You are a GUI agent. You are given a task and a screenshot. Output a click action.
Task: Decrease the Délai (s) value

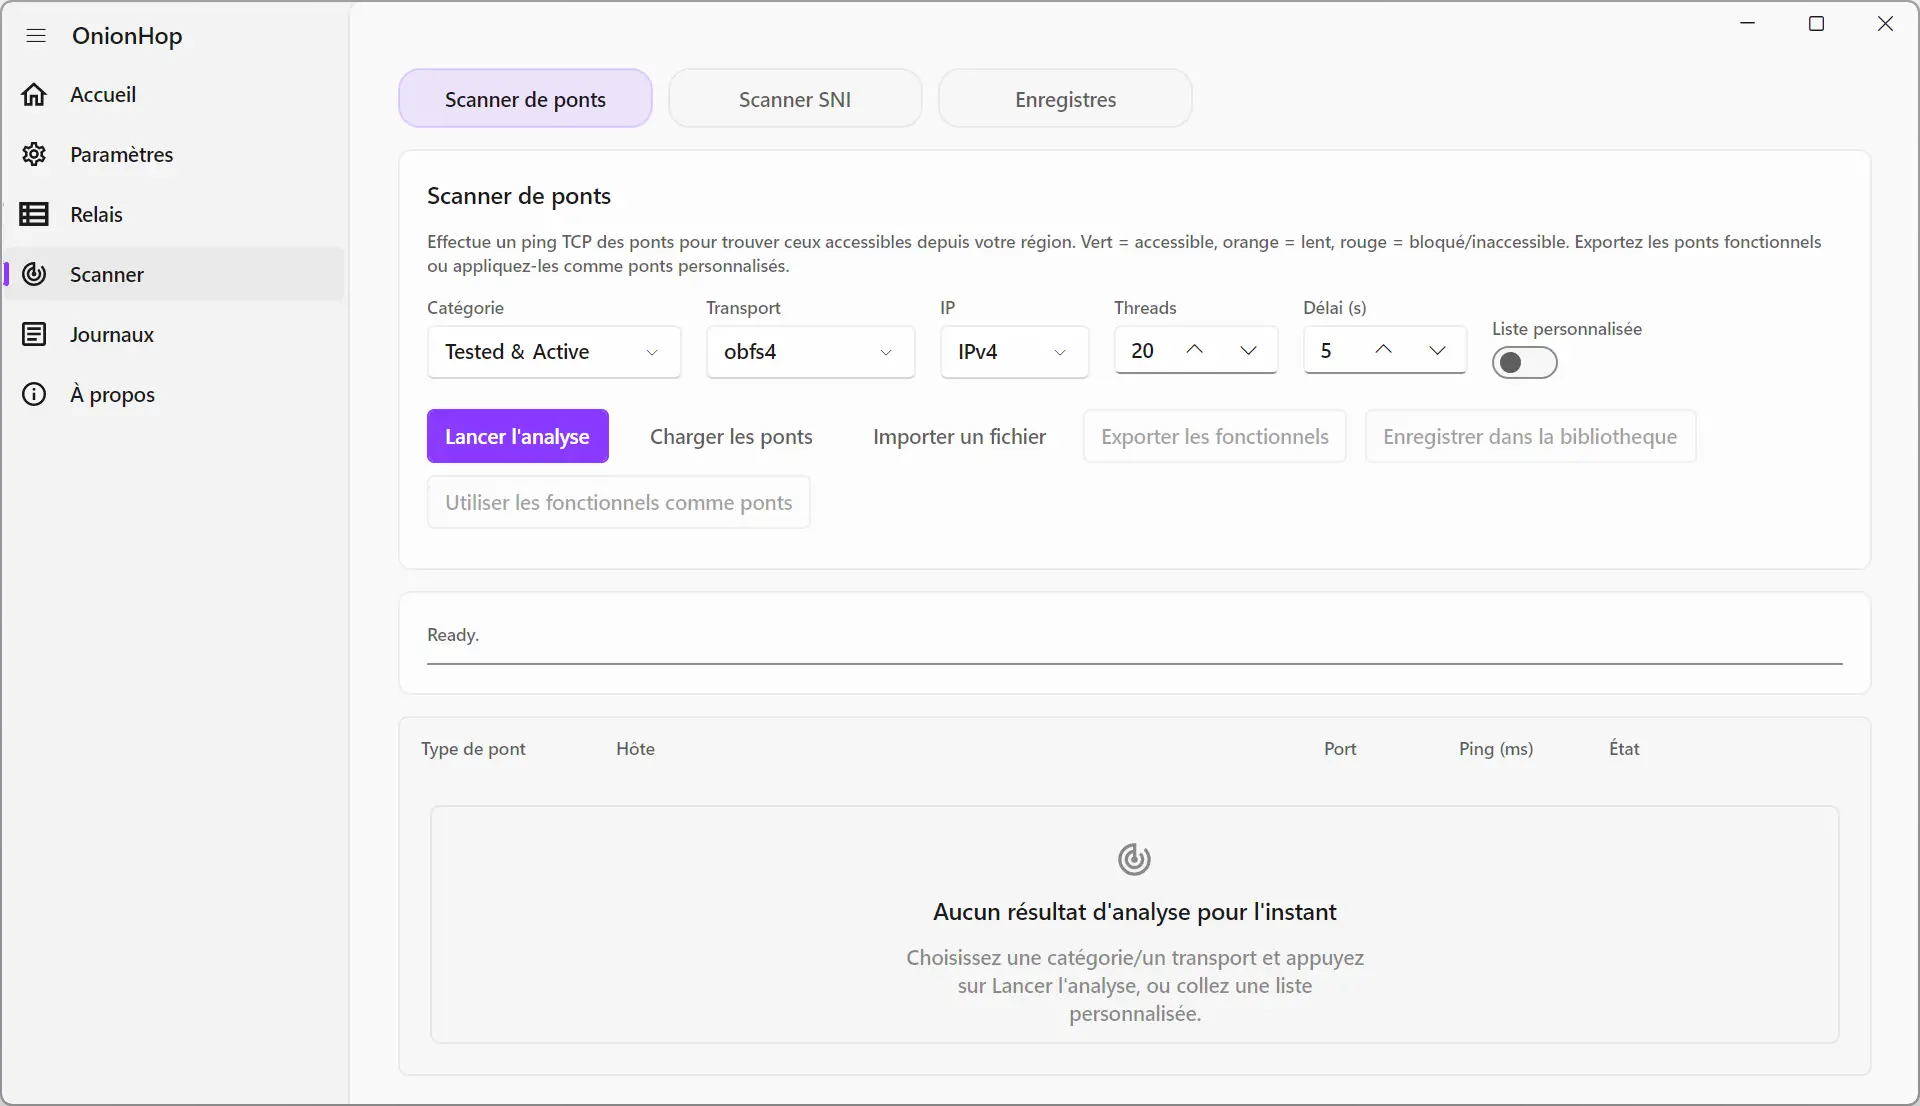(1437, 350)
